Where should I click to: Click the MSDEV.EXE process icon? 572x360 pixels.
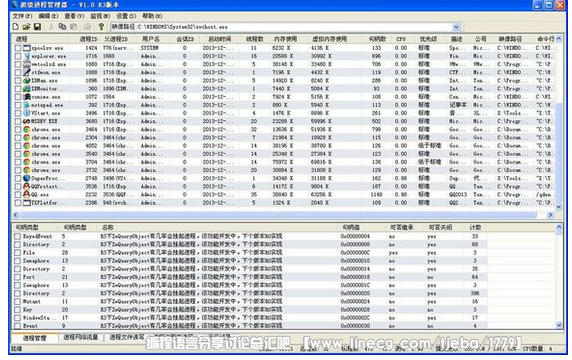tap(27, 121)
